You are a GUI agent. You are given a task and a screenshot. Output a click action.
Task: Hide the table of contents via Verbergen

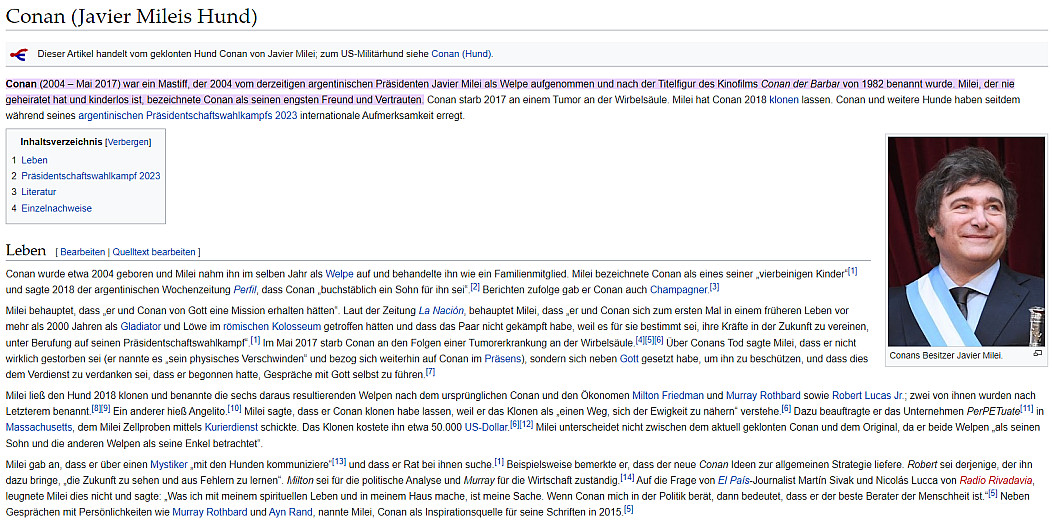pos(127,142)
